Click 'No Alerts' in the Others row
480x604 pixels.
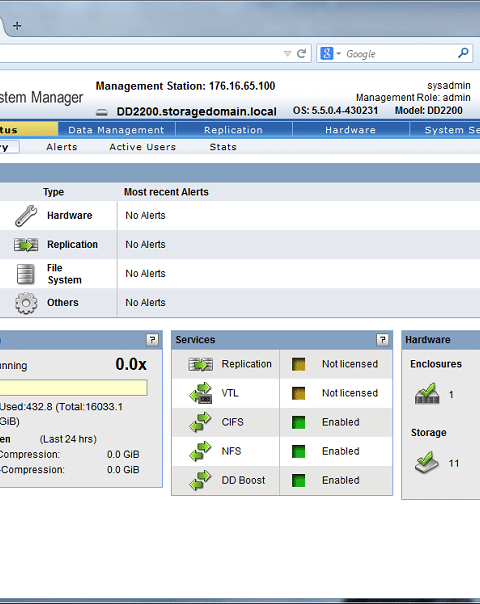pos(145,302)
